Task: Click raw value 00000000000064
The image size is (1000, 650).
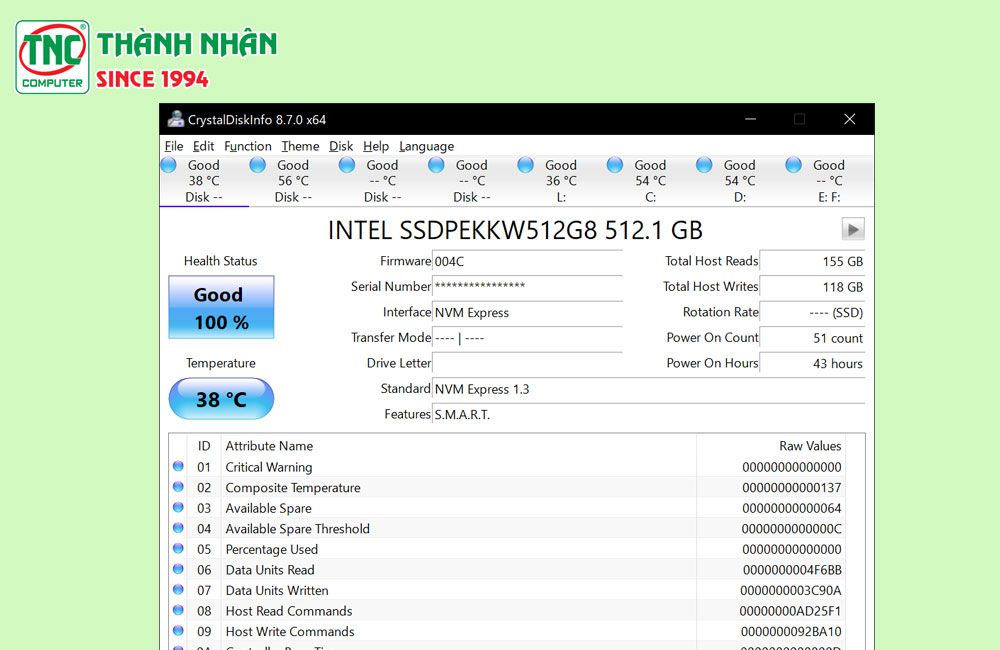Action: [x=791, y=508]
